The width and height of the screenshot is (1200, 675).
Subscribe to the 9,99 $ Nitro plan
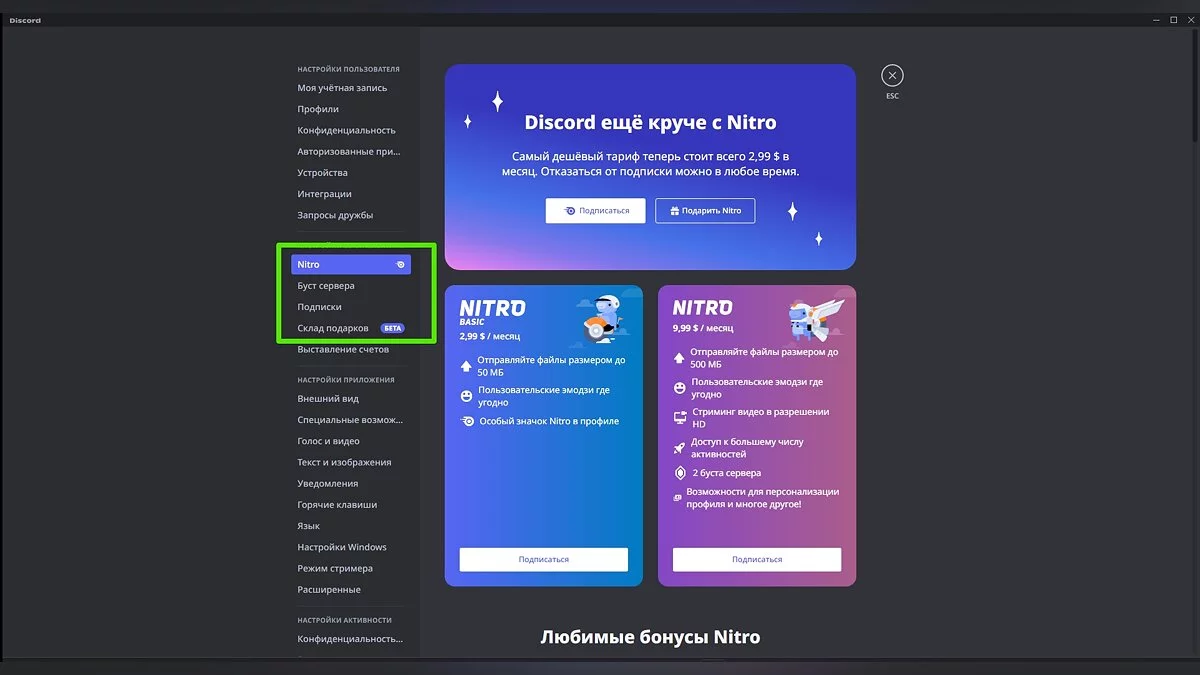[x=757, y=559]
